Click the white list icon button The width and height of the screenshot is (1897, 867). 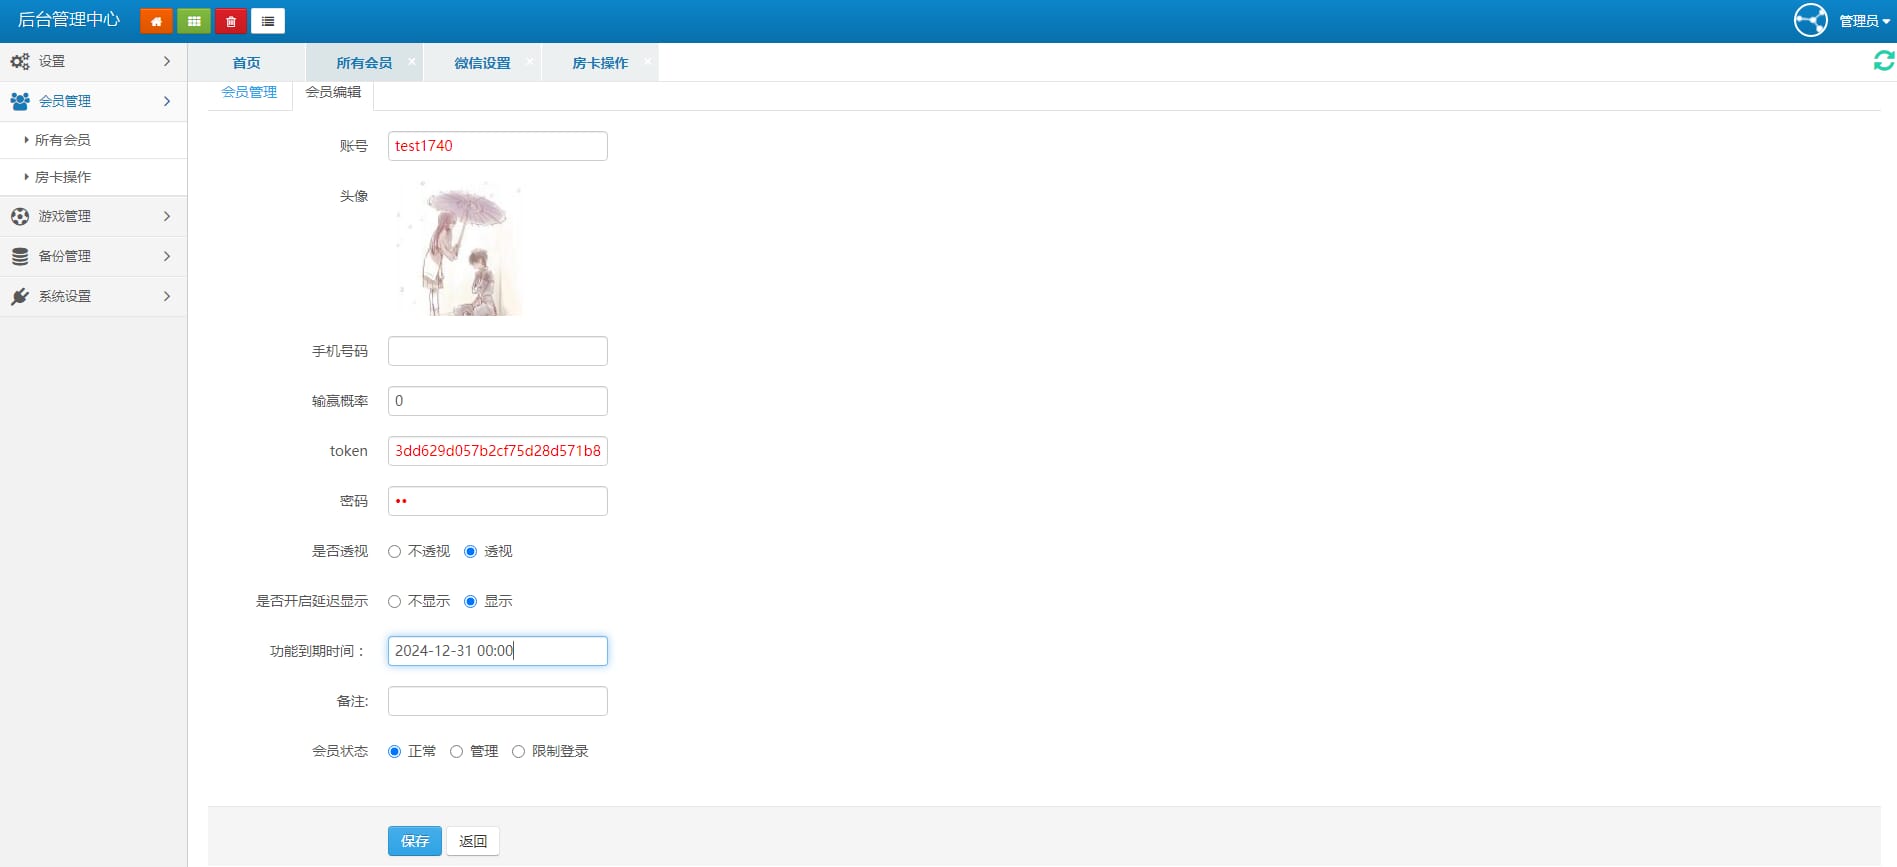point(268,21)
